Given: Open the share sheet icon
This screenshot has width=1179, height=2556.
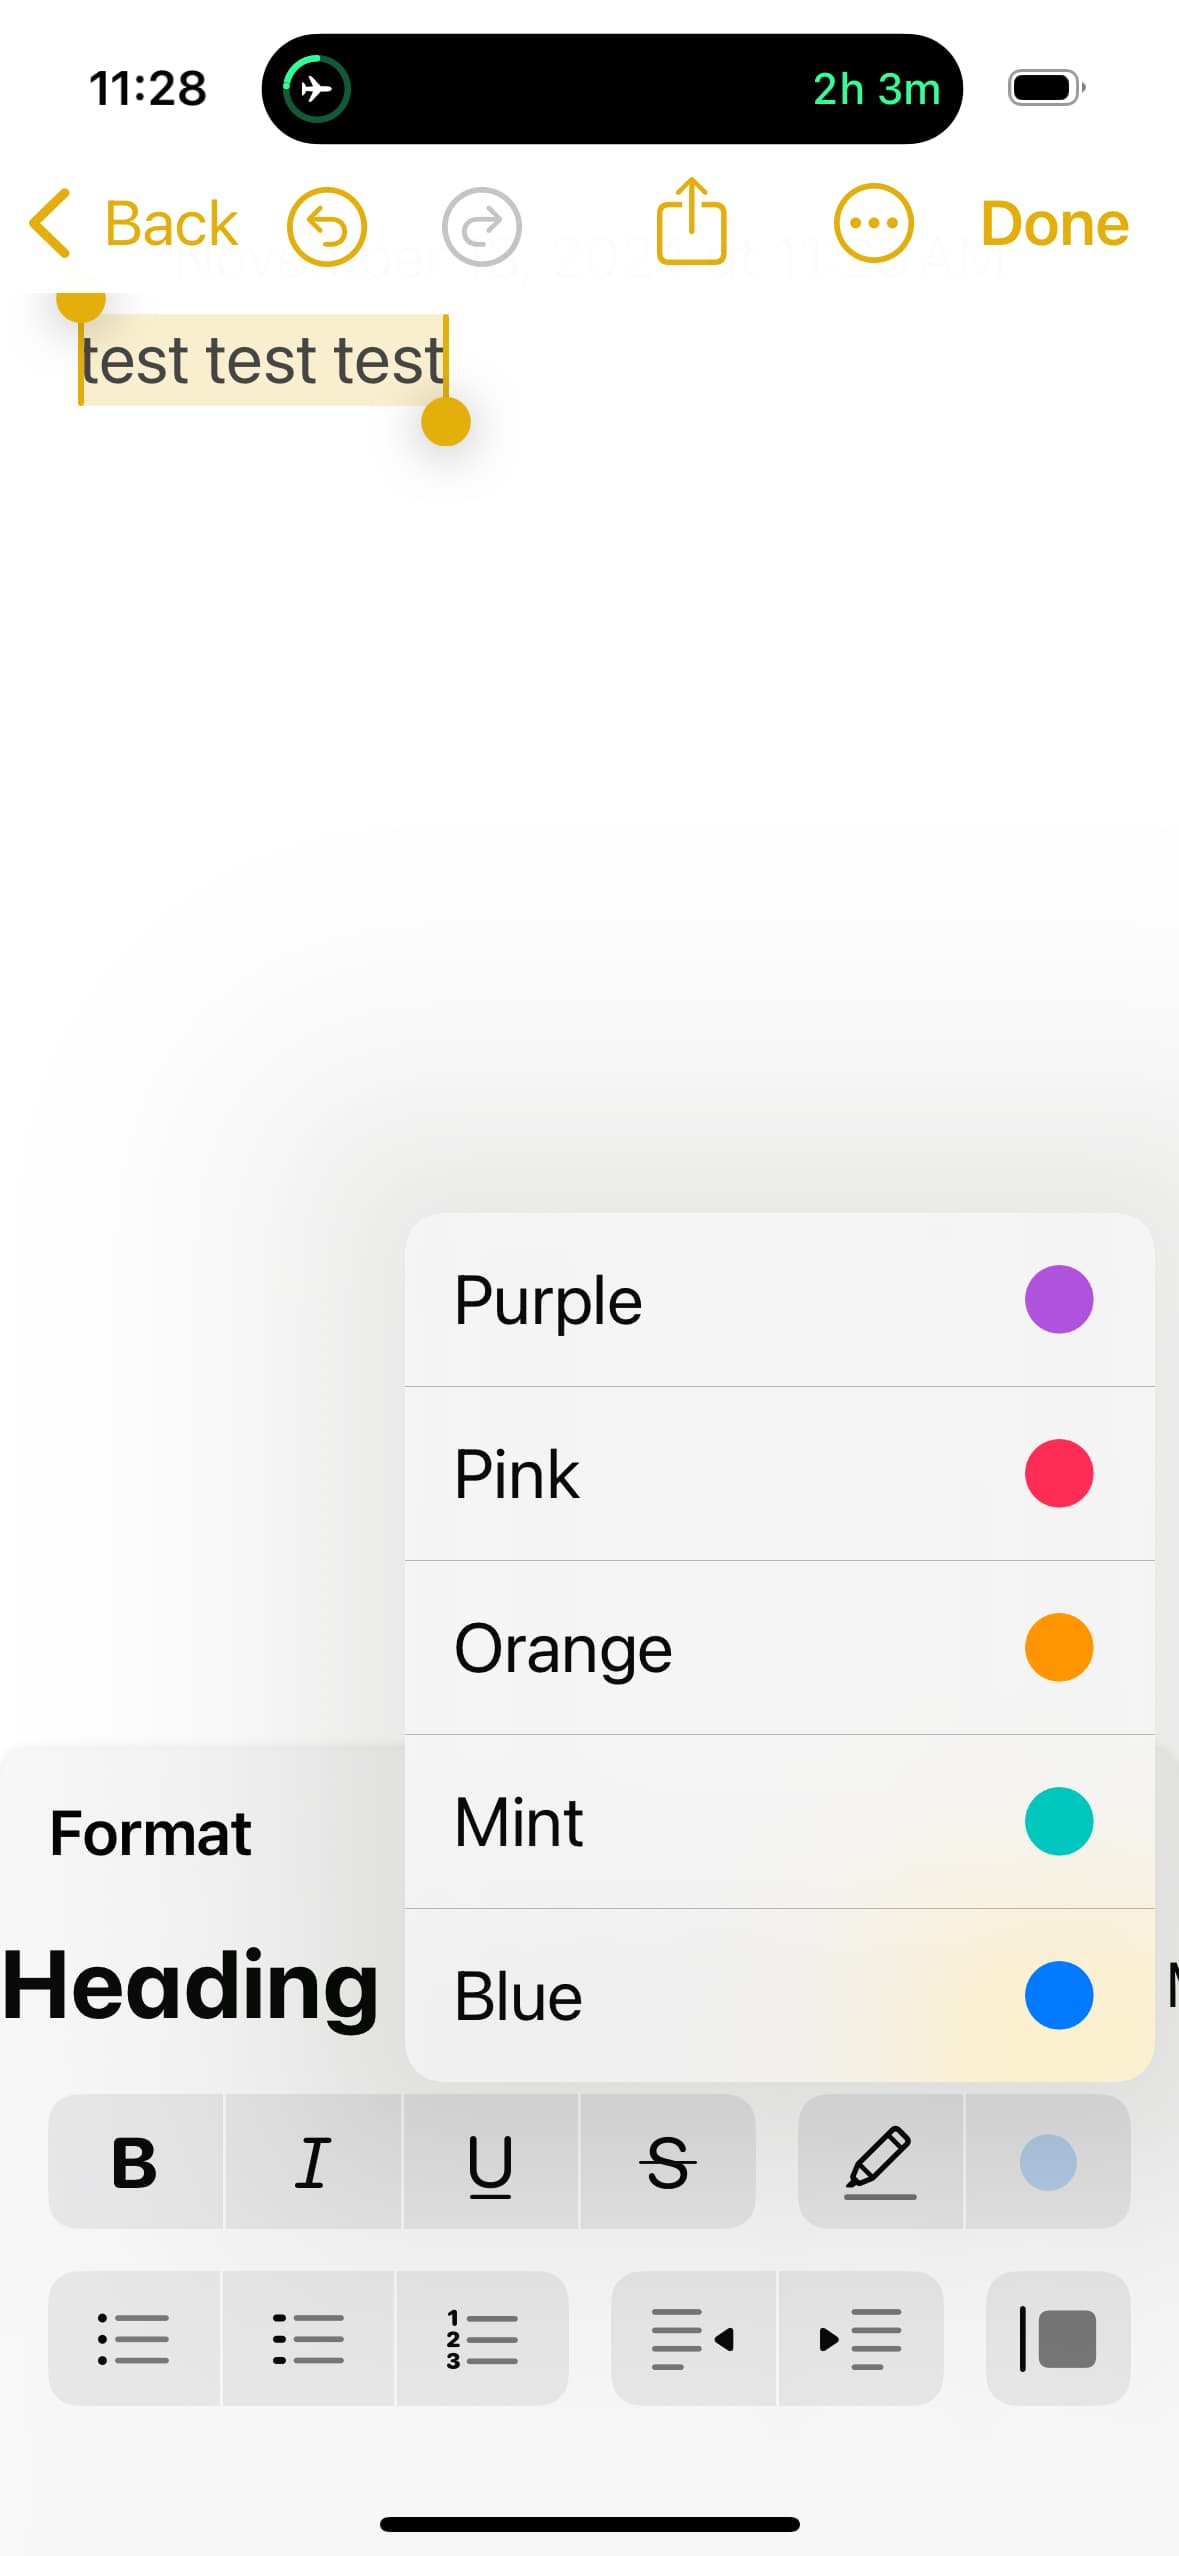Looking at the screenshot, I should (x=691, y=222).
